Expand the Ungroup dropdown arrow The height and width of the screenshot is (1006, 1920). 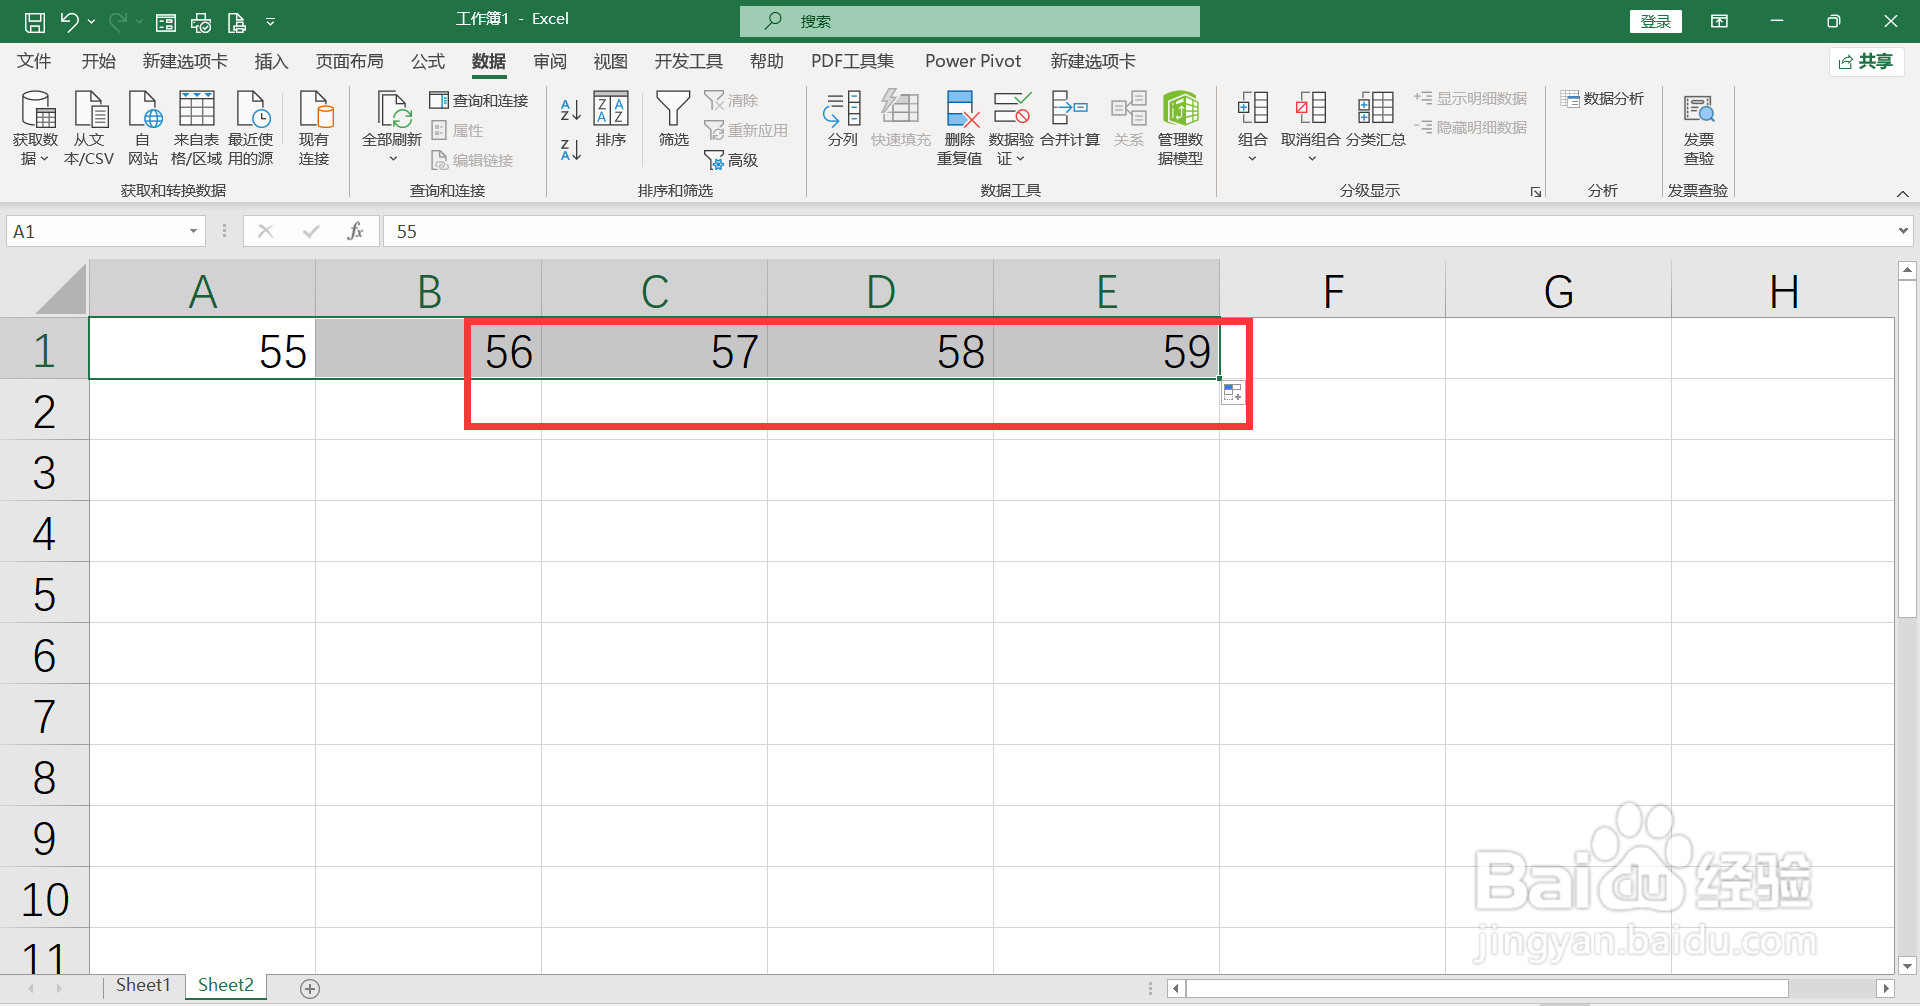pyautogui.click(x=1312, y=159)
